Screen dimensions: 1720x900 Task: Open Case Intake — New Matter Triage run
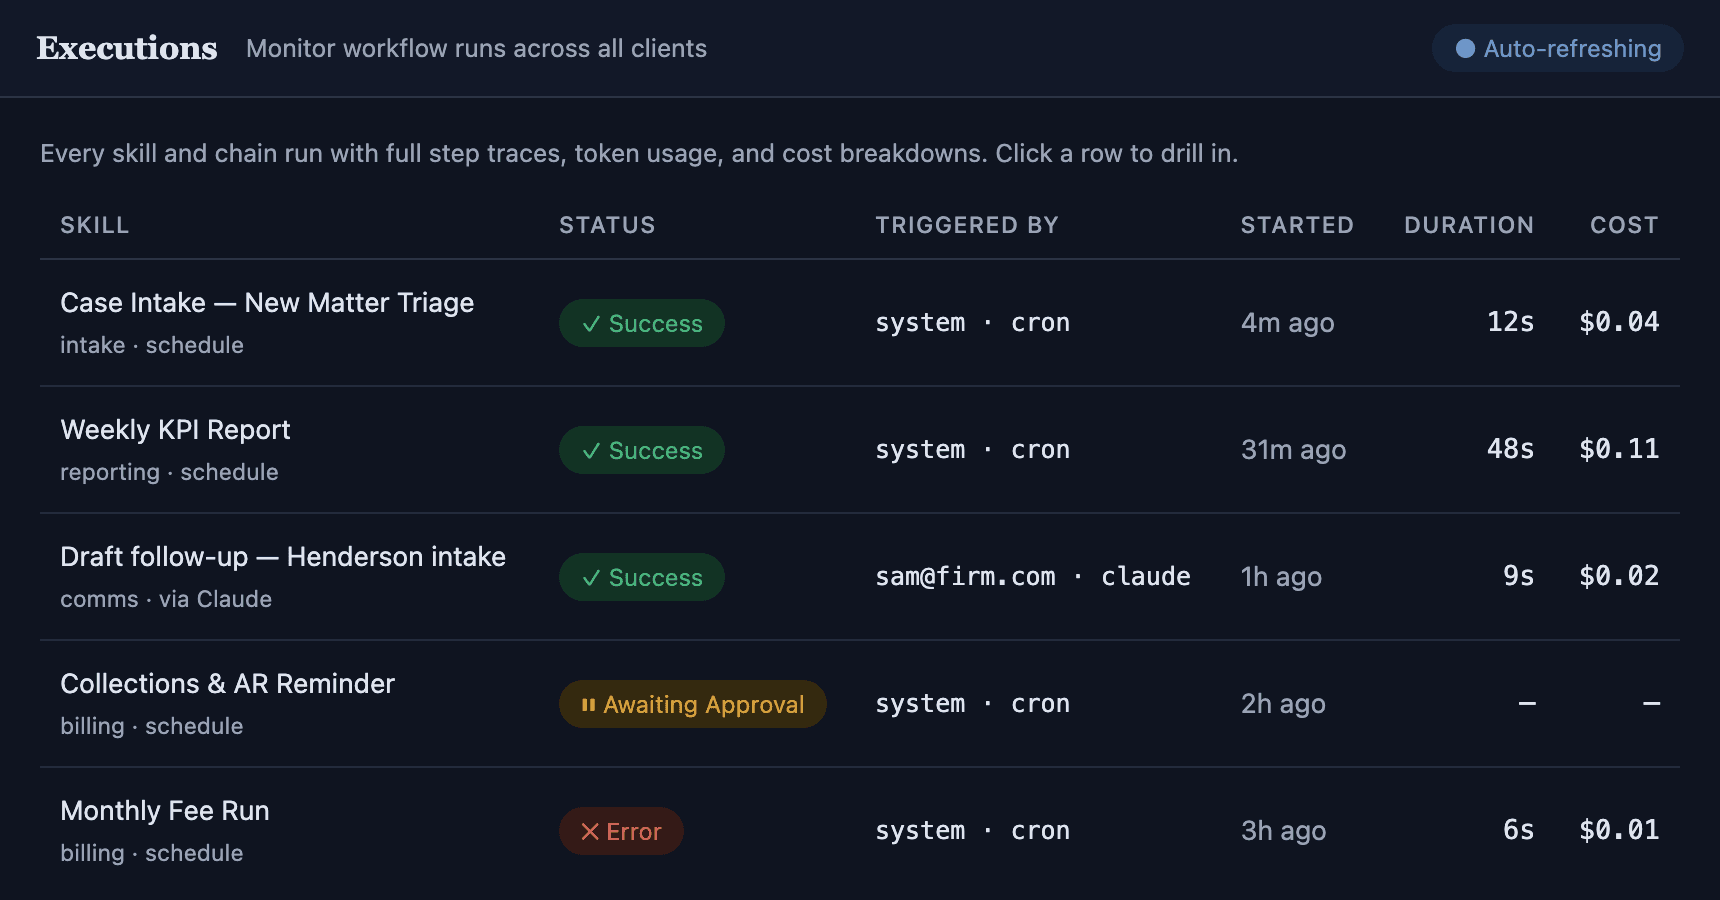[x=860, y=323]
